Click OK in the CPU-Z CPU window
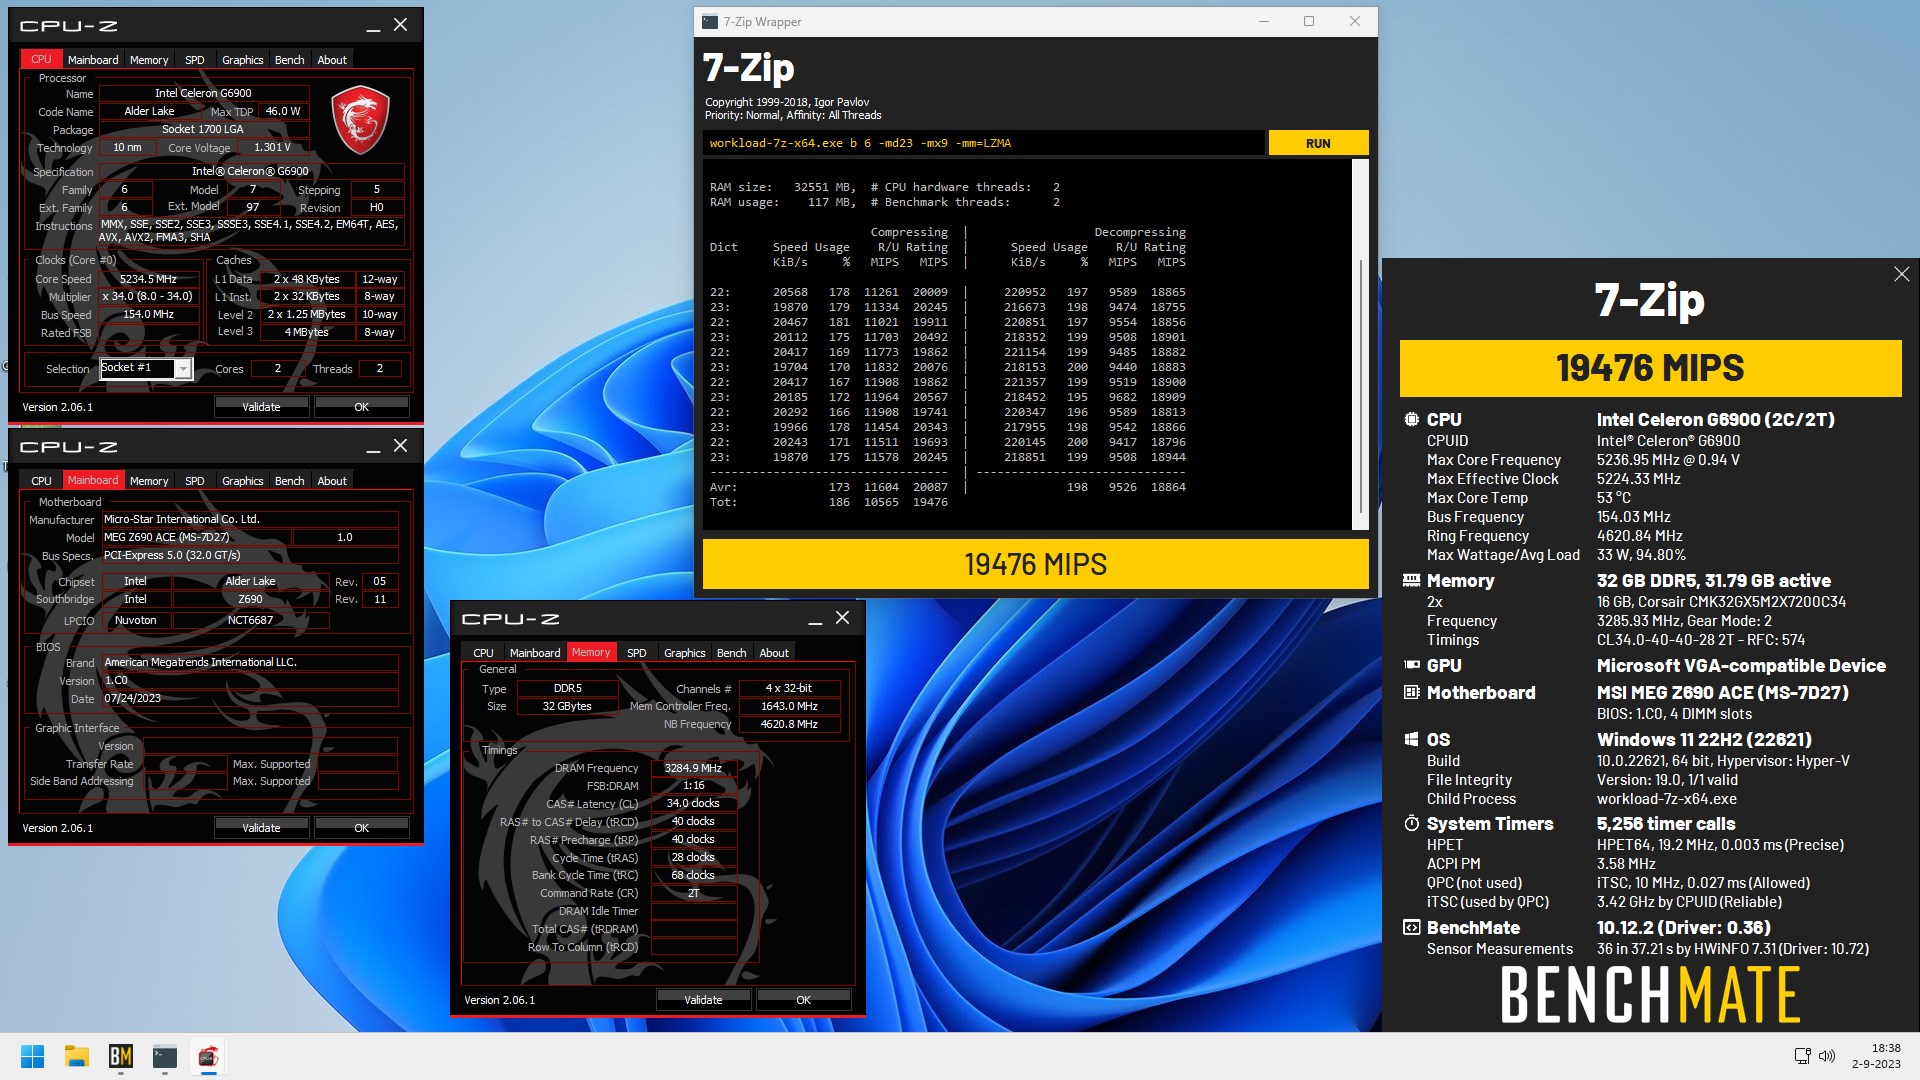Viewport: 1920px width, 1080px height. click(362, 407)
